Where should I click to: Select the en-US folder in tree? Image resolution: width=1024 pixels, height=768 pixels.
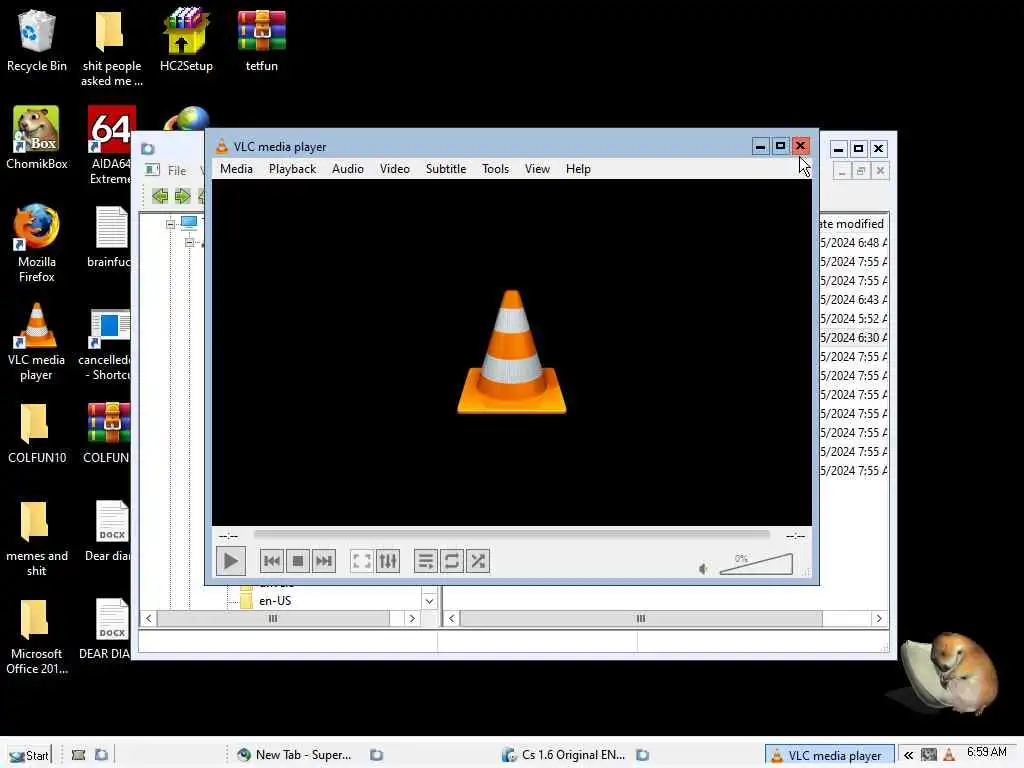point(275,601)
